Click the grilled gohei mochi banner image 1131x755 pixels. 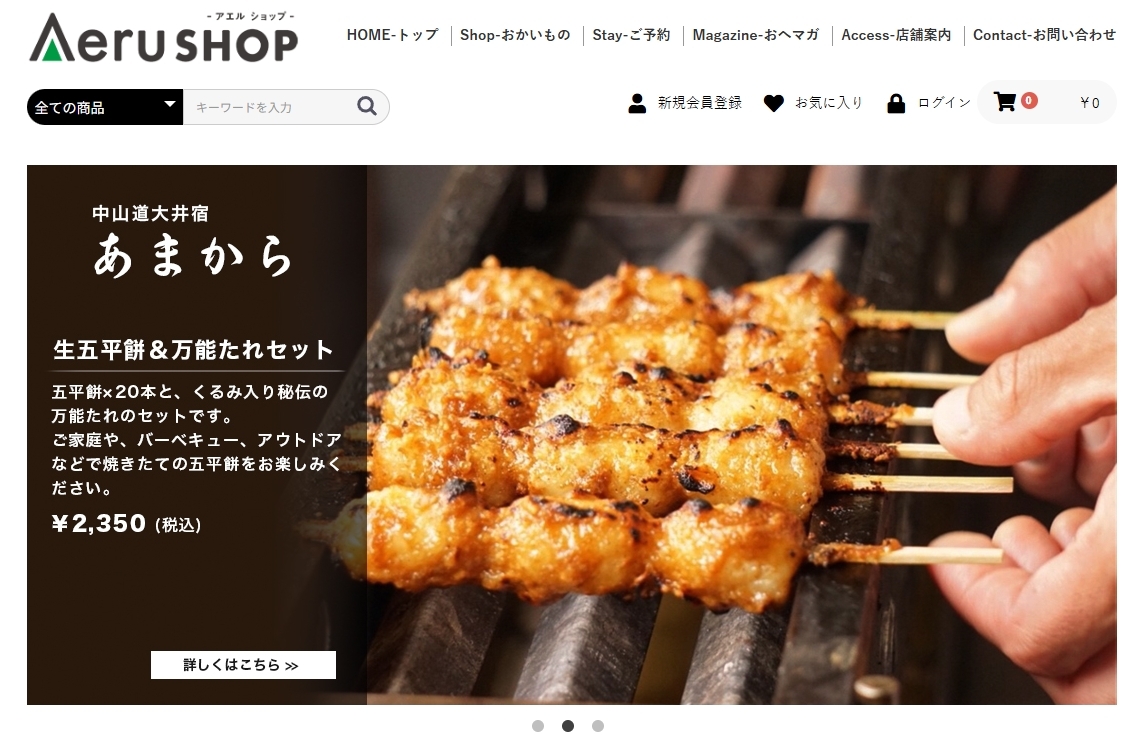coord(741,435)
